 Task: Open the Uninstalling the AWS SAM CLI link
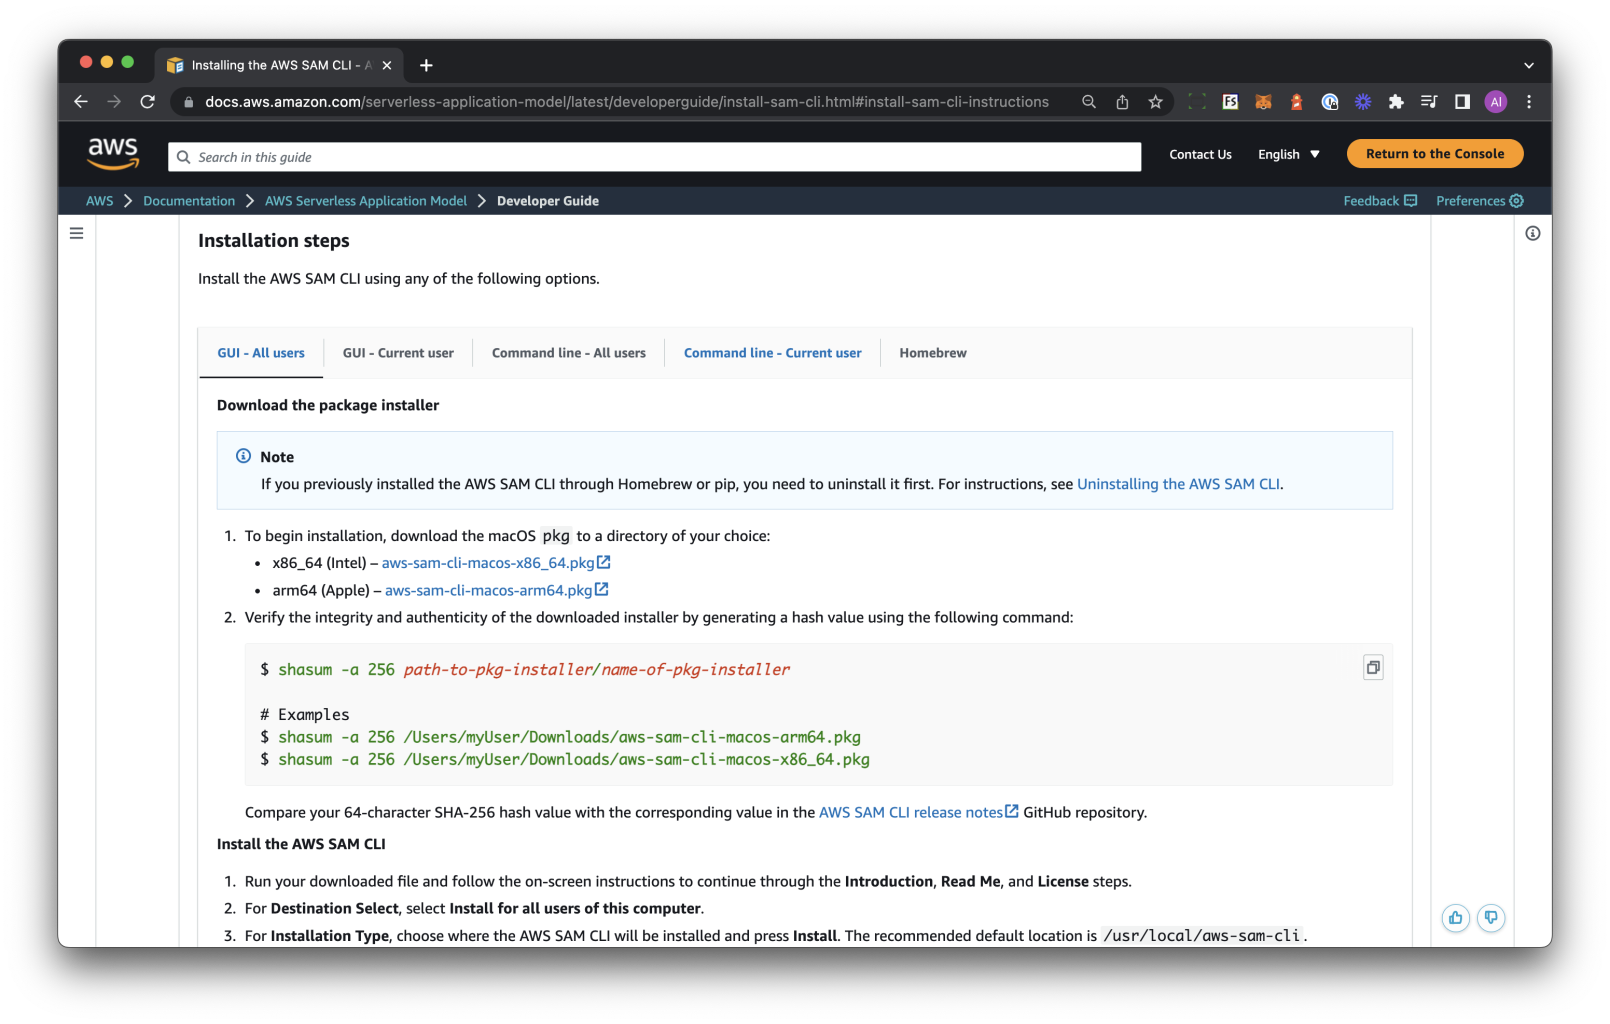[x=1178, y=483]
